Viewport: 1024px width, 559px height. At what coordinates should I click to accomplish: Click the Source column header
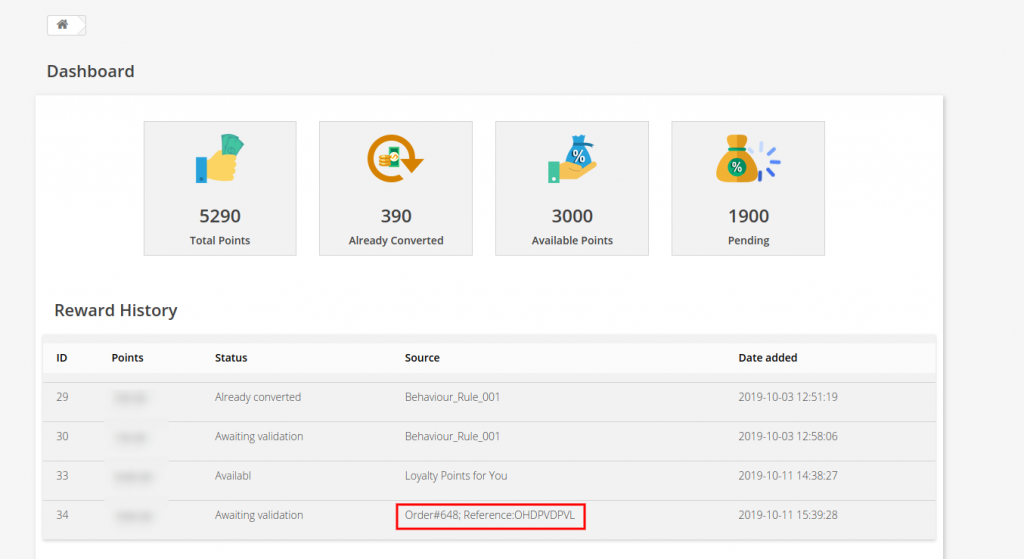(x=422, y=358)
